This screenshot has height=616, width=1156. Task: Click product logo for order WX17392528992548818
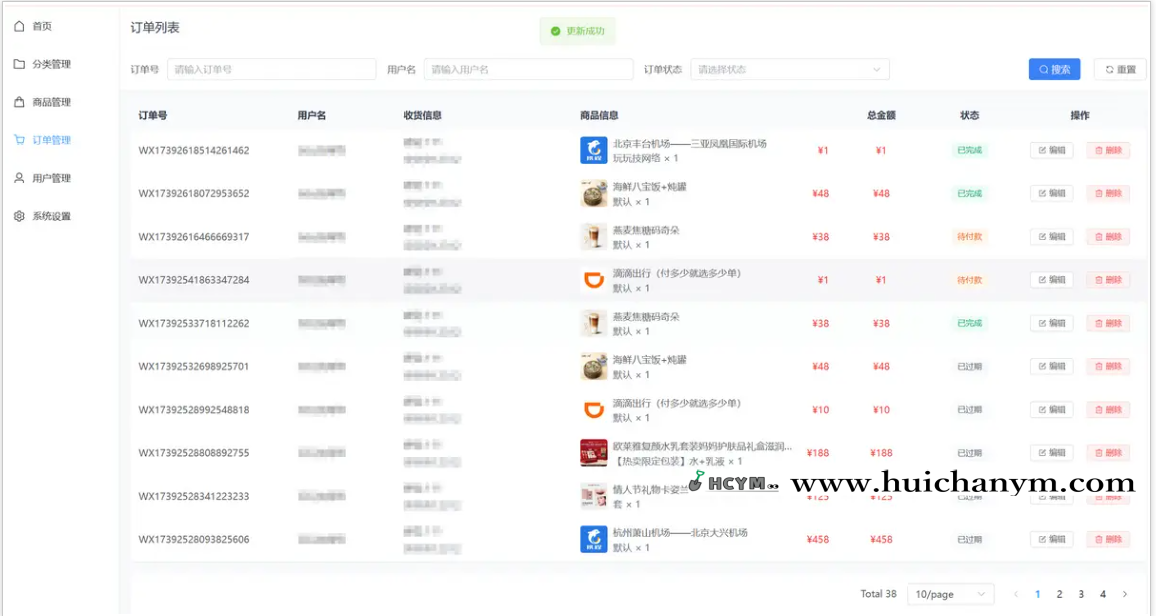pos(593,410)
